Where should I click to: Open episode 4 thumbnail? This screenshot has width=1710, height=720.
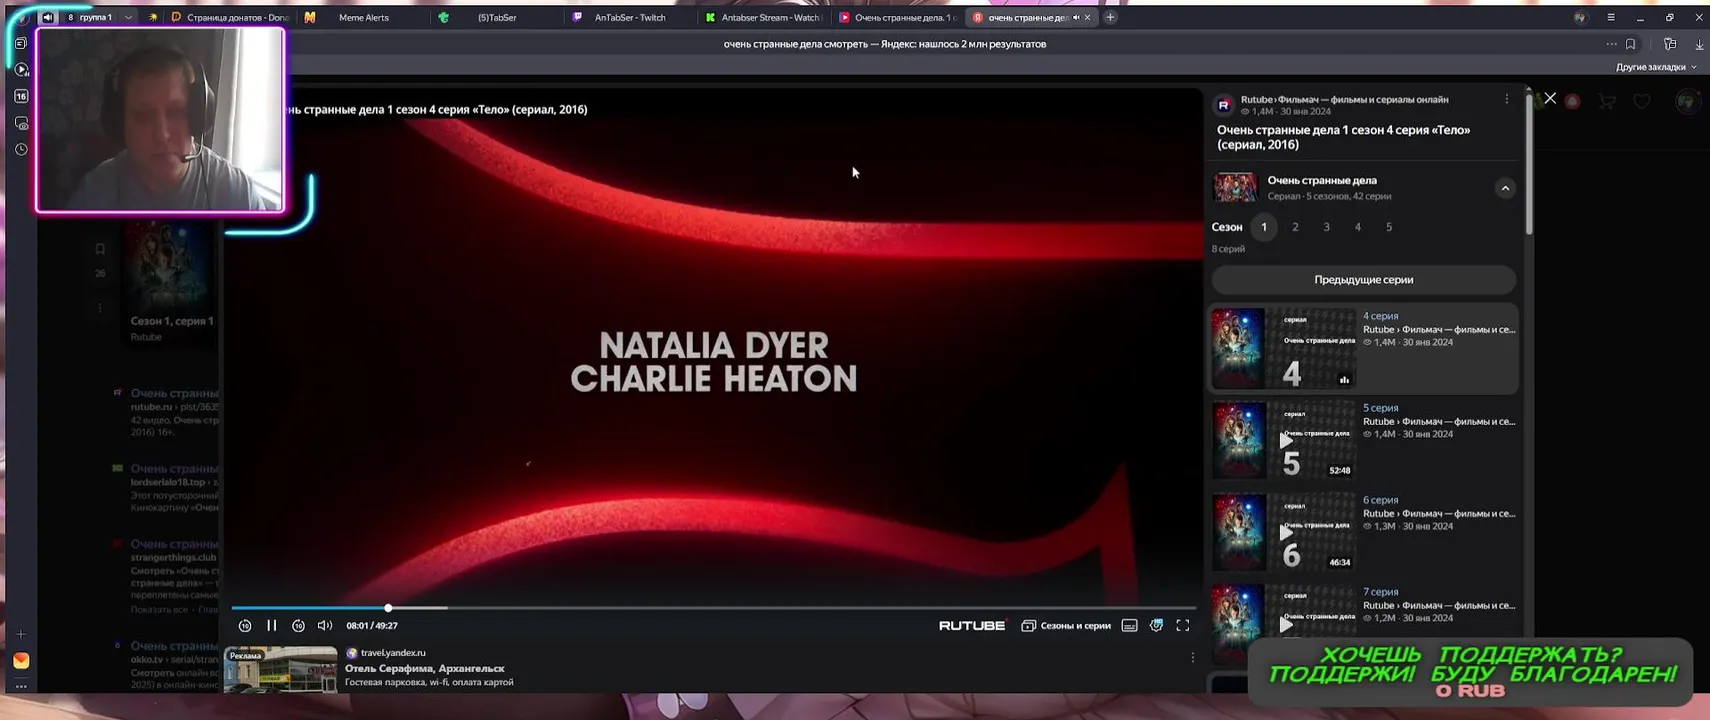point(1284,348)
